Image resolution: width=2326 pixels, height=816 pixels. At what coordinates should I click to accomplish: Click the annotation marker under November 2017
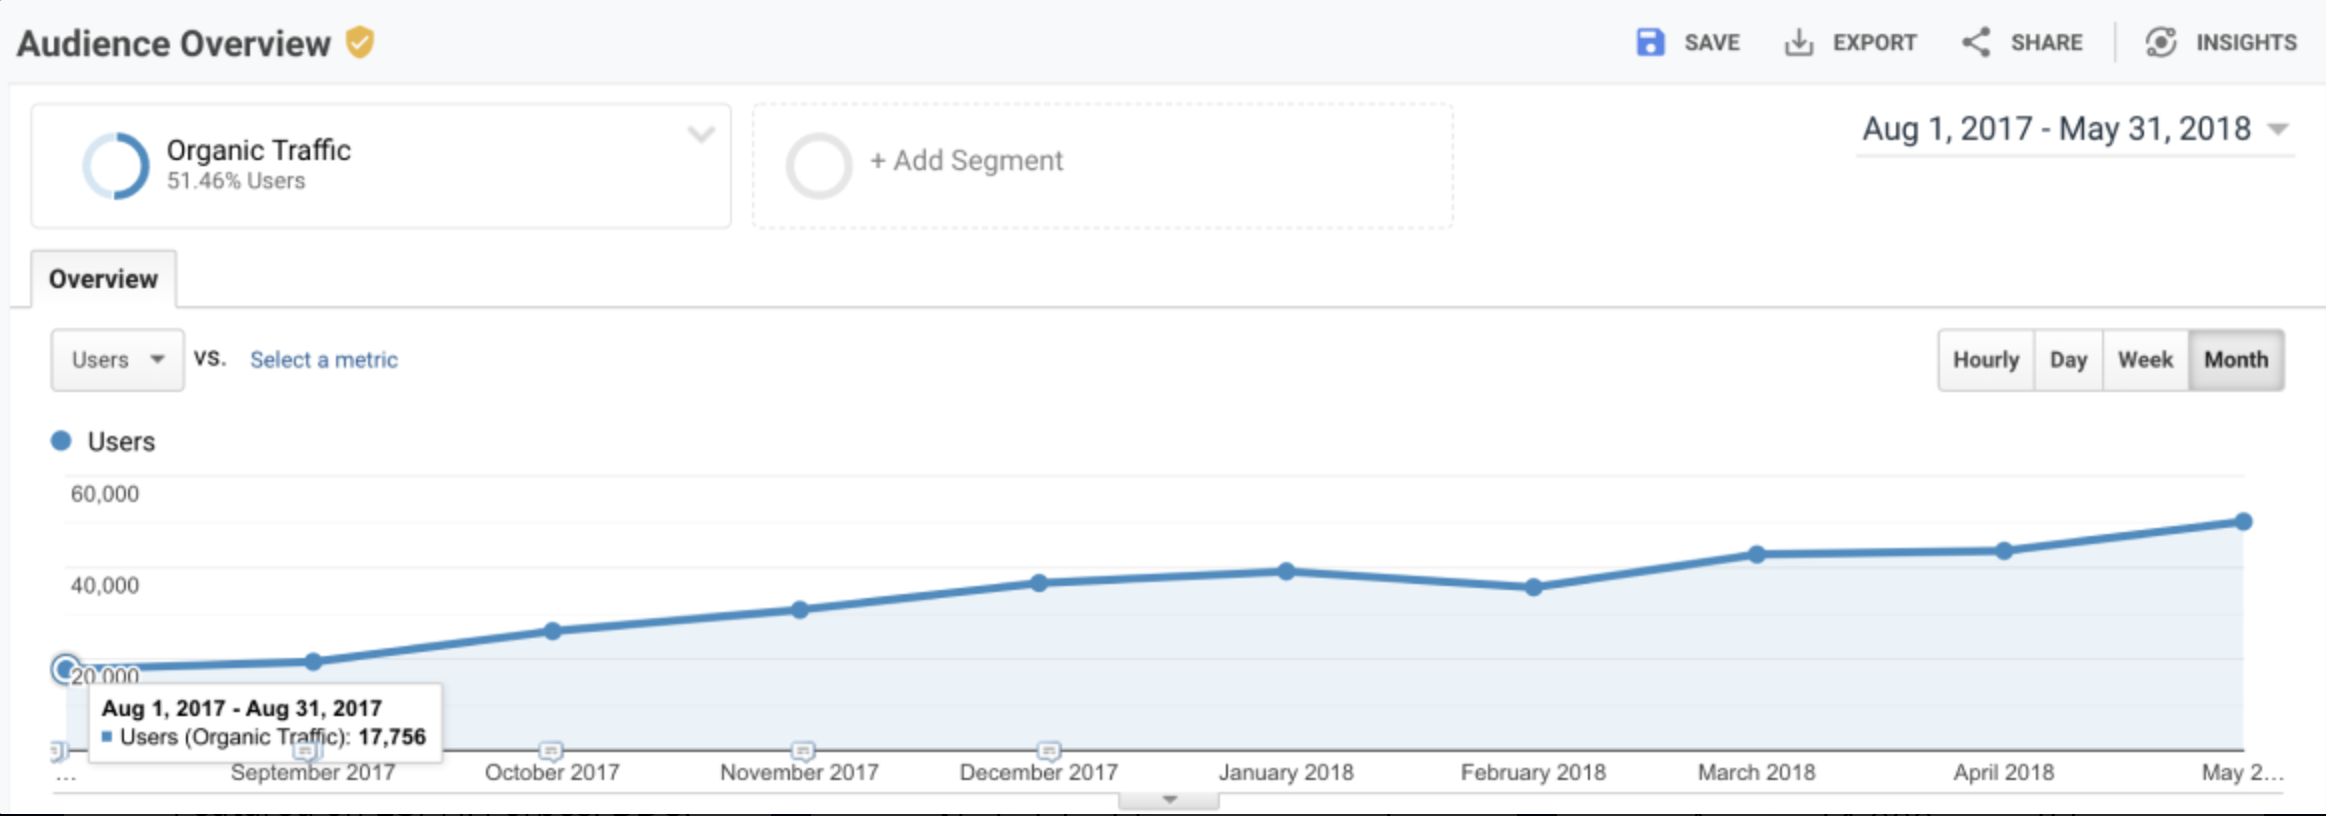803,750
